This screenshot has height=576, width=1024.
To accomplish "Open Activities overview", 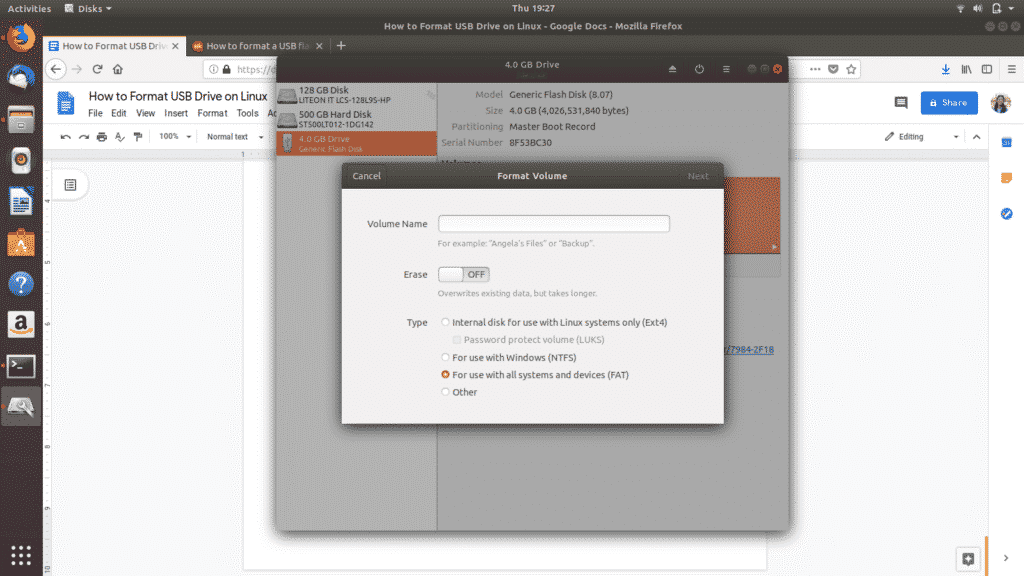I will (x=29, y=8).
